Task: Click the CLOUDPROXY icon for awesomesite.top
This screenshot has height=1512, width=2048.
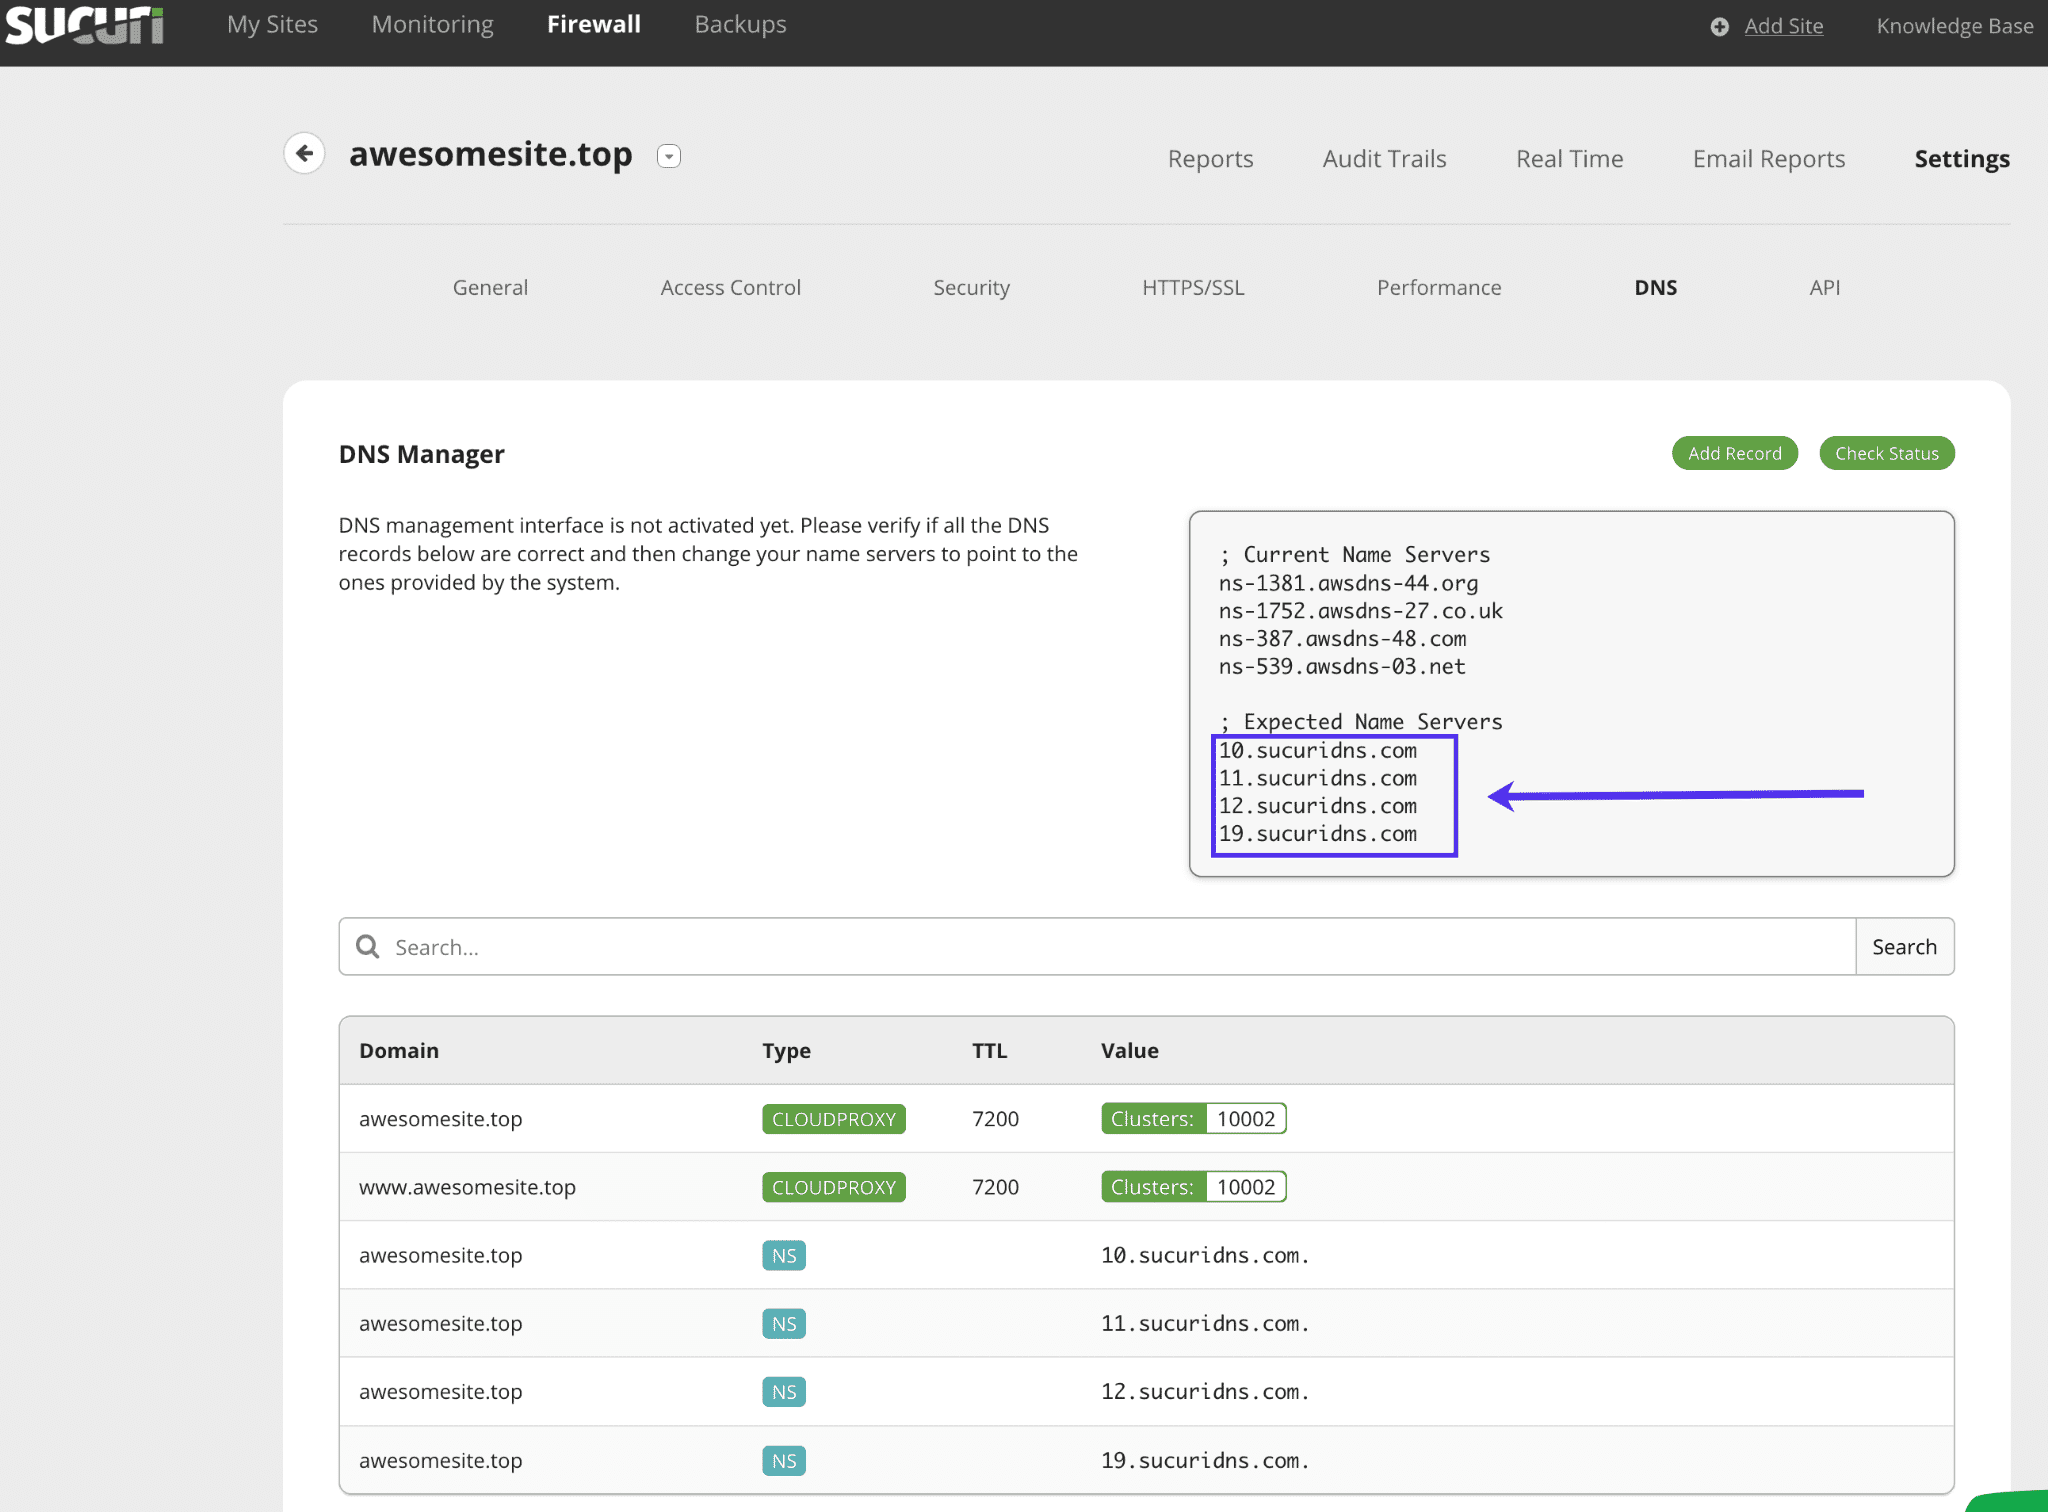Action: point(833,1118)
